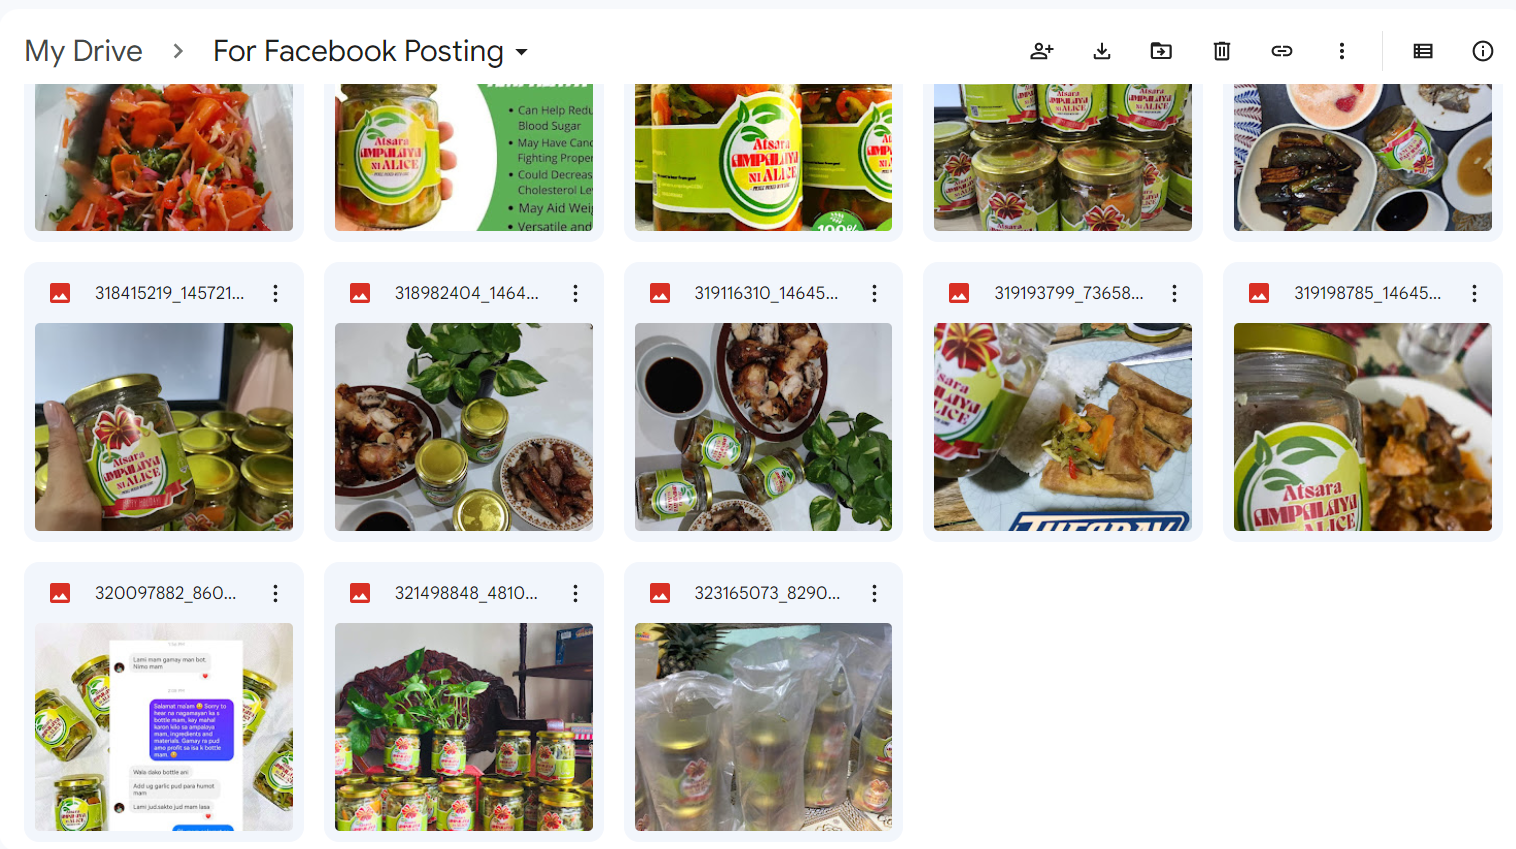Click the Share folder icon
Image resolution: width=1516 pixels, height=849 pixels.
[x=1042, y=51]
